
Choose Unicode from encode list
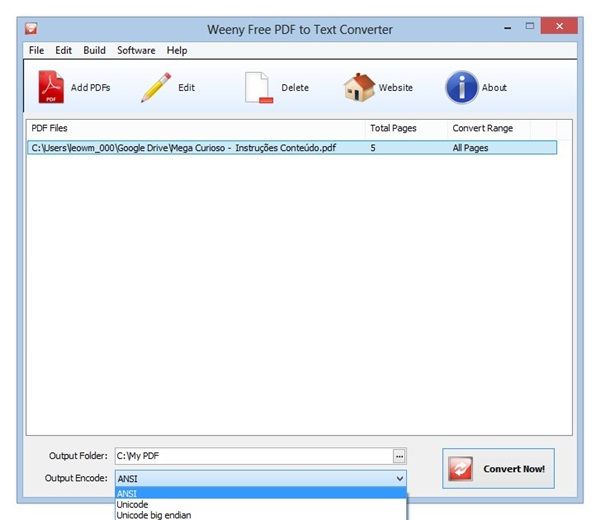tap(261, 504)
